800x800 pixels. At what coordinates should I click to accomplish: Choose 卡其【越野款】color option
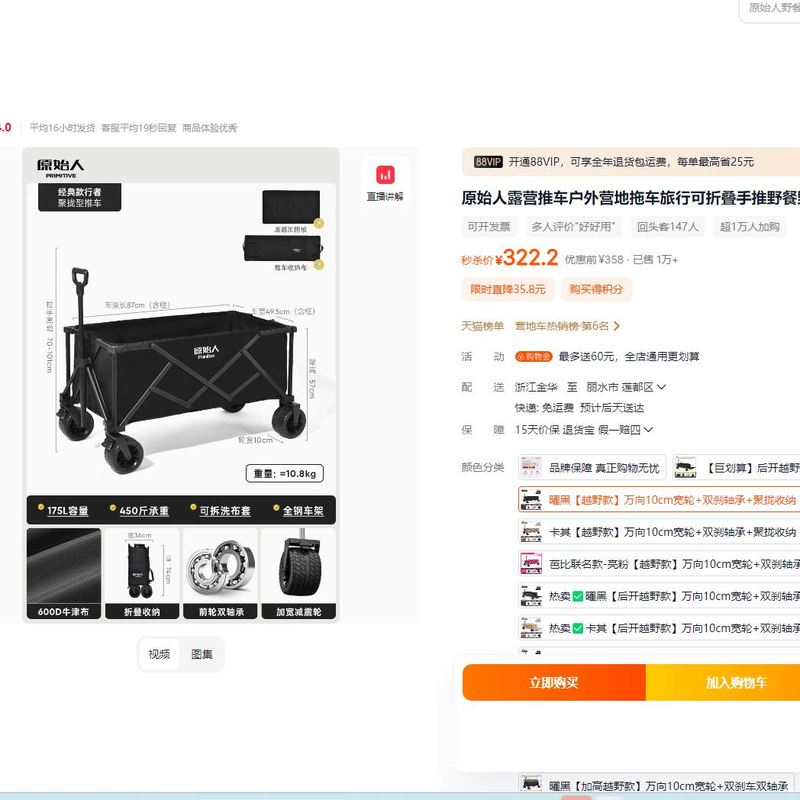pyautogui.click(x=659, y=532)
